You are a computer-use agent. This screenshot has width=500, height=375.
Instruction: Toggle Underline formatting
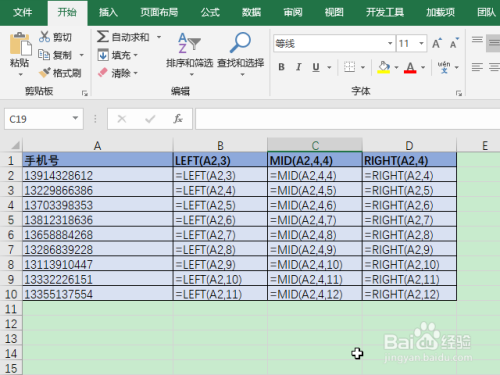click(x=316, y=67)
